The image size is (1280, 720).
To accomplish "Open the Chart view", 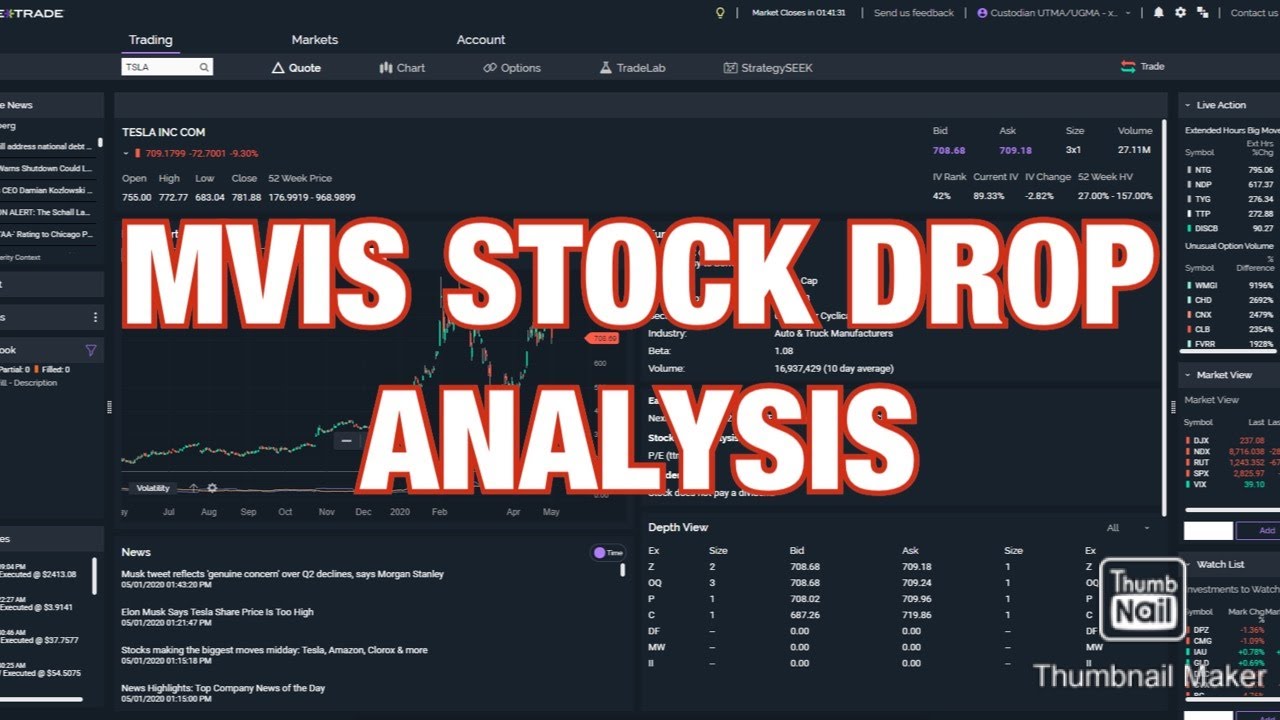I will [x=402, y=68].
